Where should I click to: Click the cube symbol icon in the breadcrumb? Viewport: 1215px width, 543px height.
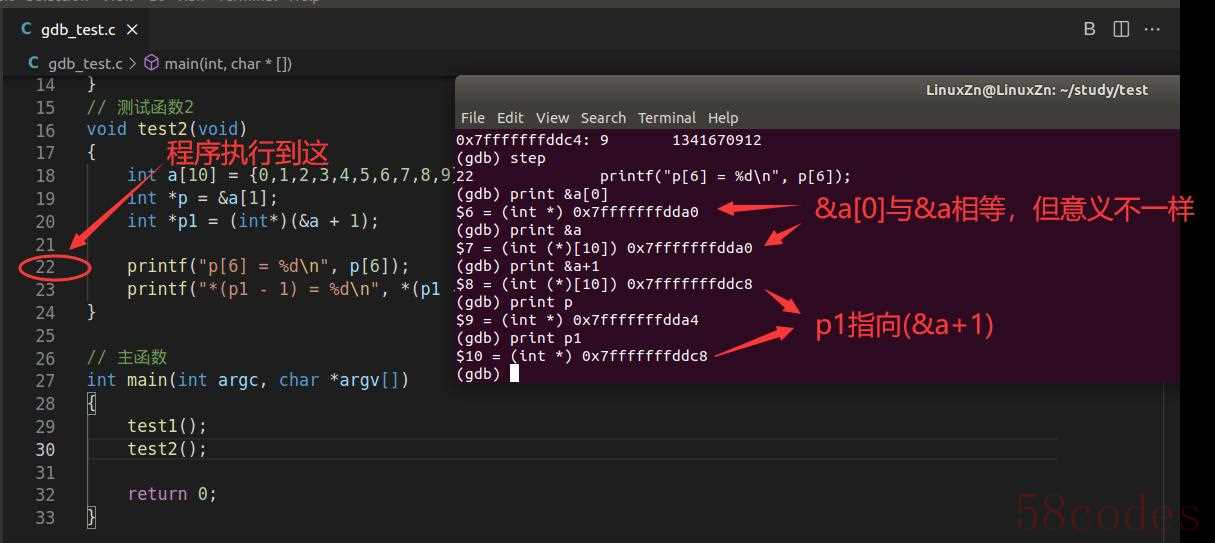[x=152, y=63]
